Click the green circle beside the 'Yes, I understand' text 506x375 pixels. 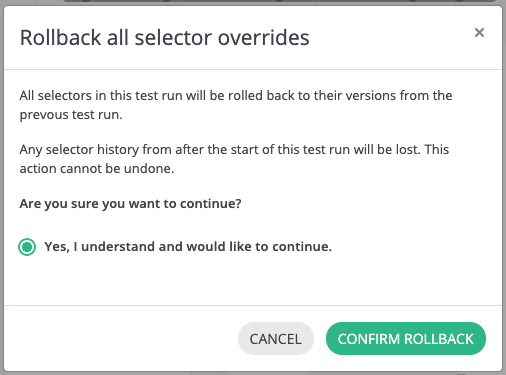[27, 247]
